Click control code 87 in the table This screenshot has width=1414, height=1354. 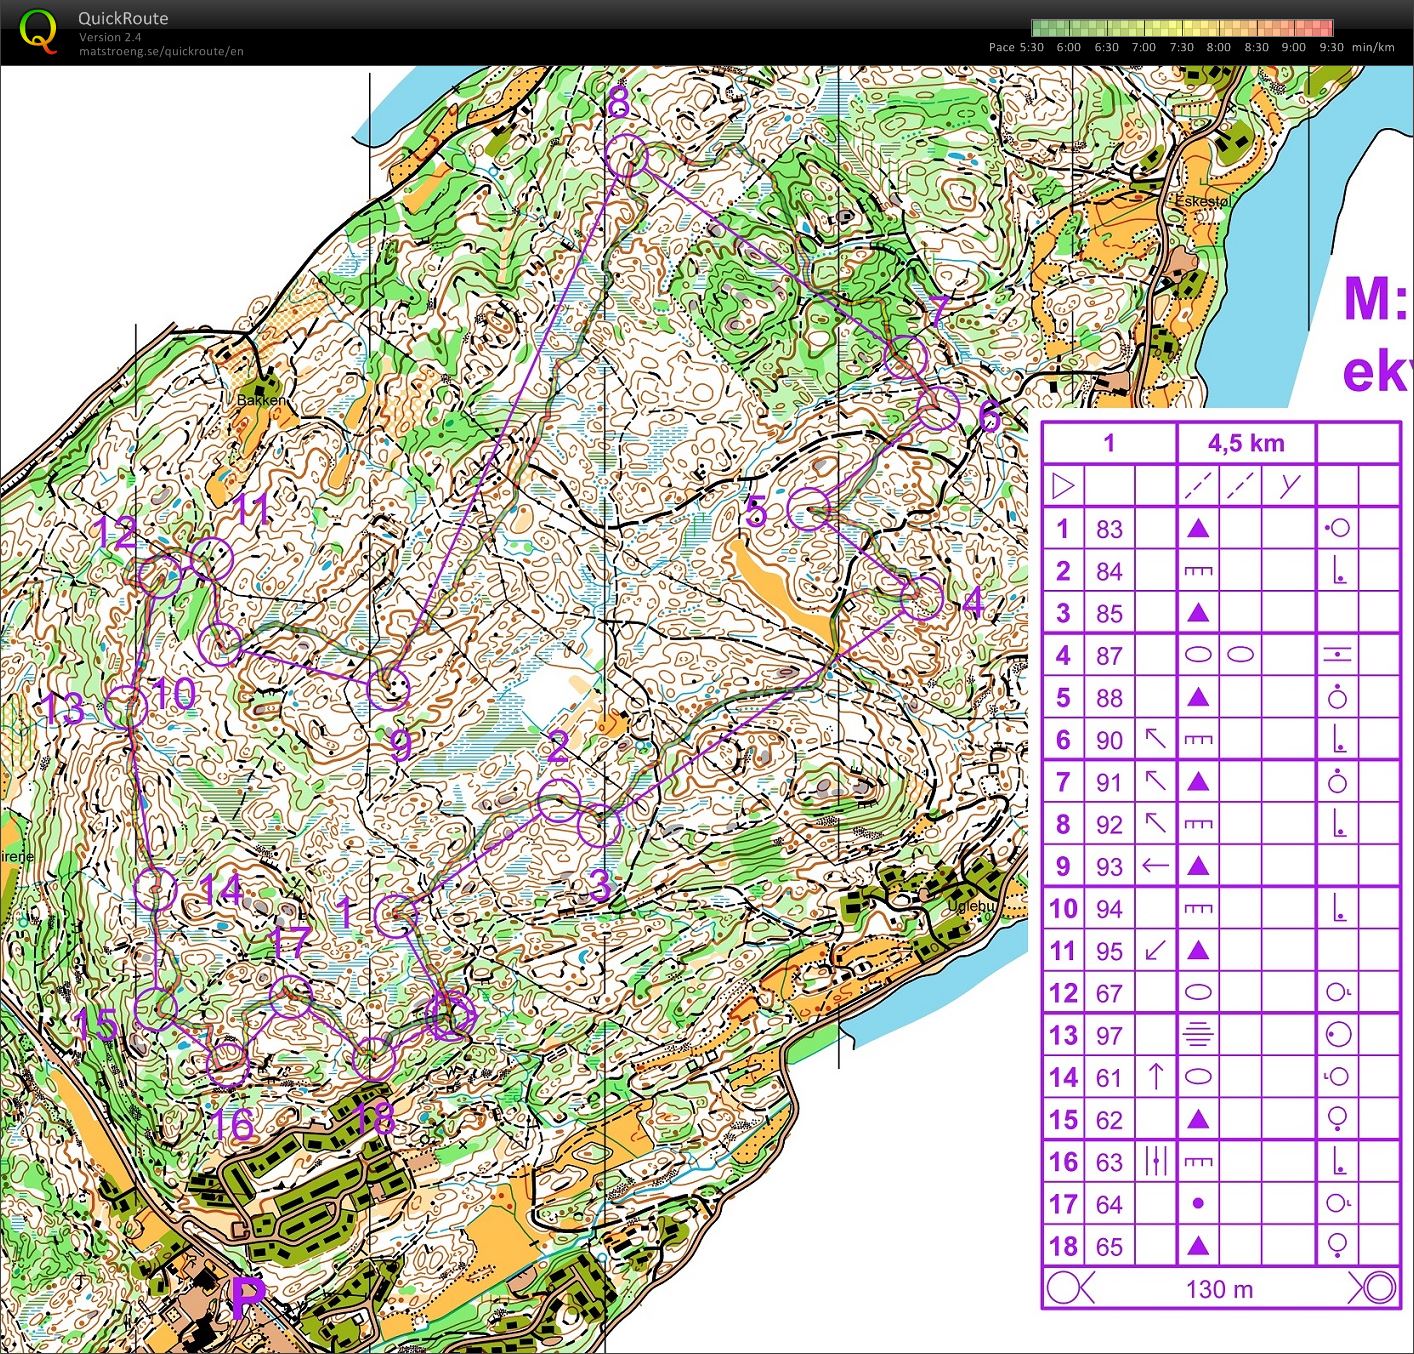(1109, 656)
